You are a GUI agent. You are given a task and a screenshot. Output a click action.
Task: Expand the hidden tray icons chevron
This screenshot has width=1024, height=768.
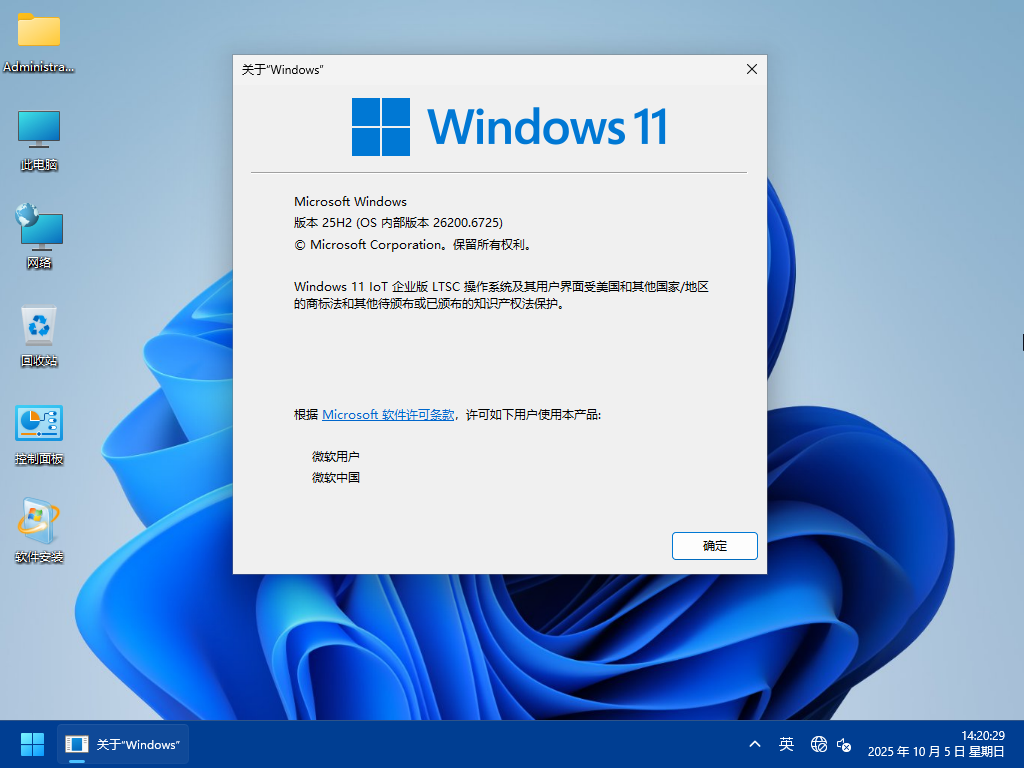point(755,744)
